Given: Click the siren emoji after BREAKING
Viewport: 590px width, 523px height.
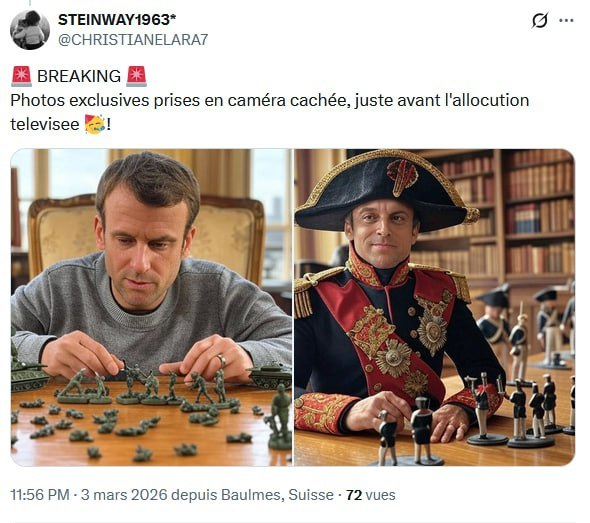Looking at the screenshot, I should pos(136,76).
